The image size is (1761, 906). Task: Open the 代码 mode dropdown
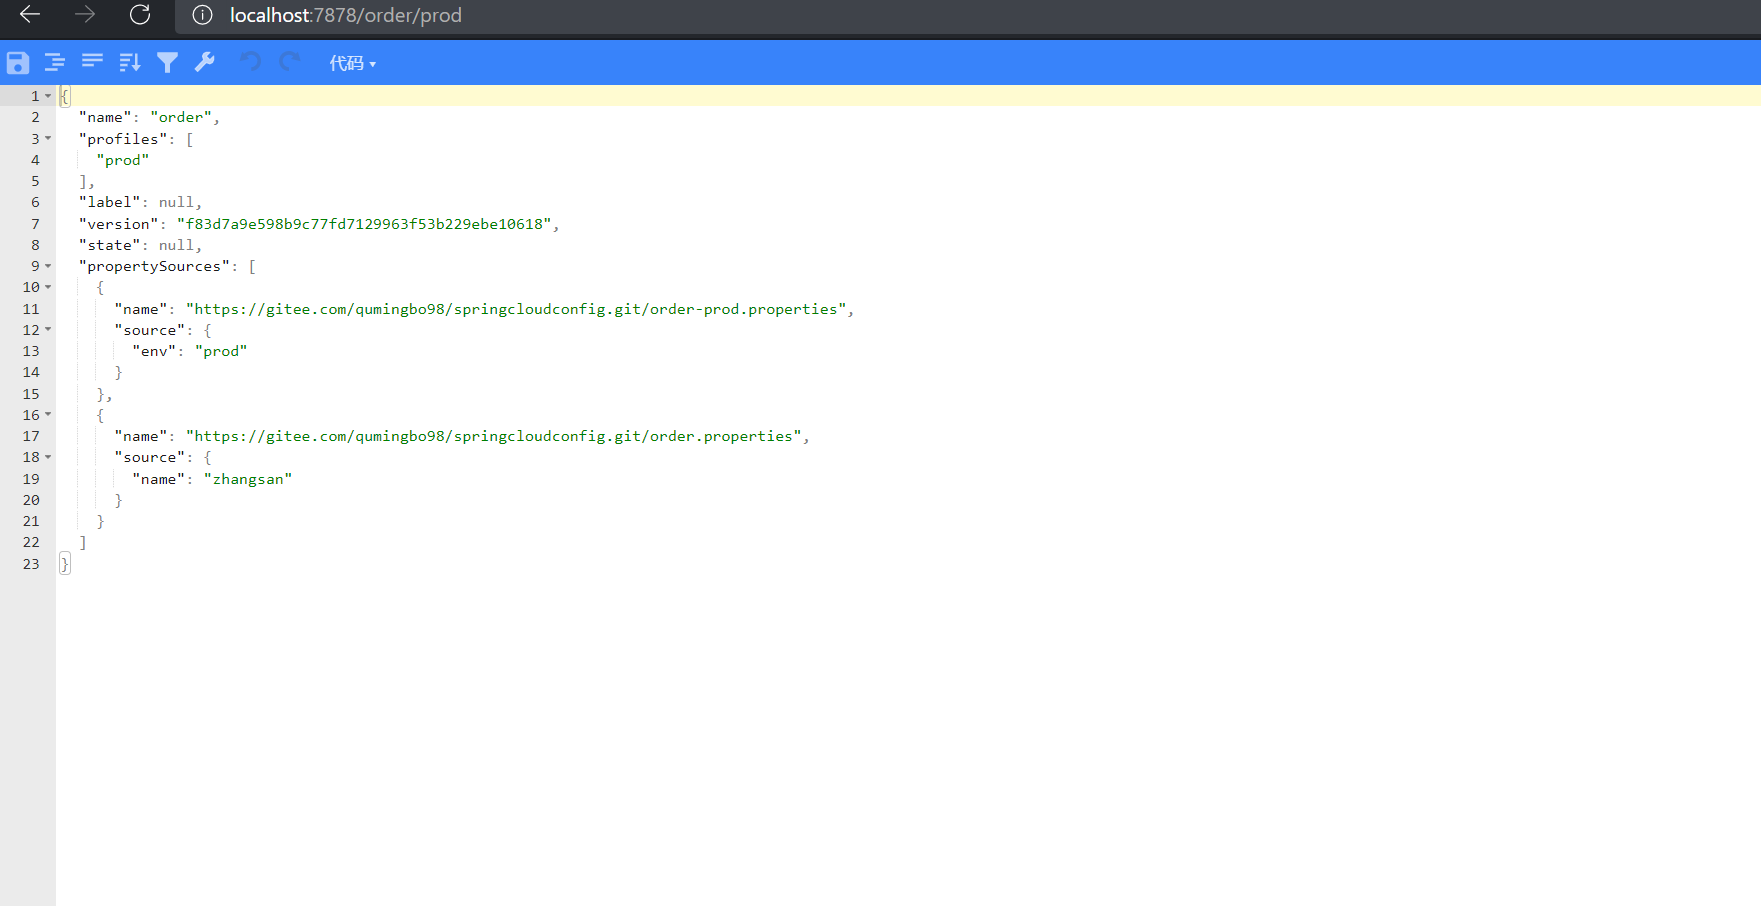(353, 63)
